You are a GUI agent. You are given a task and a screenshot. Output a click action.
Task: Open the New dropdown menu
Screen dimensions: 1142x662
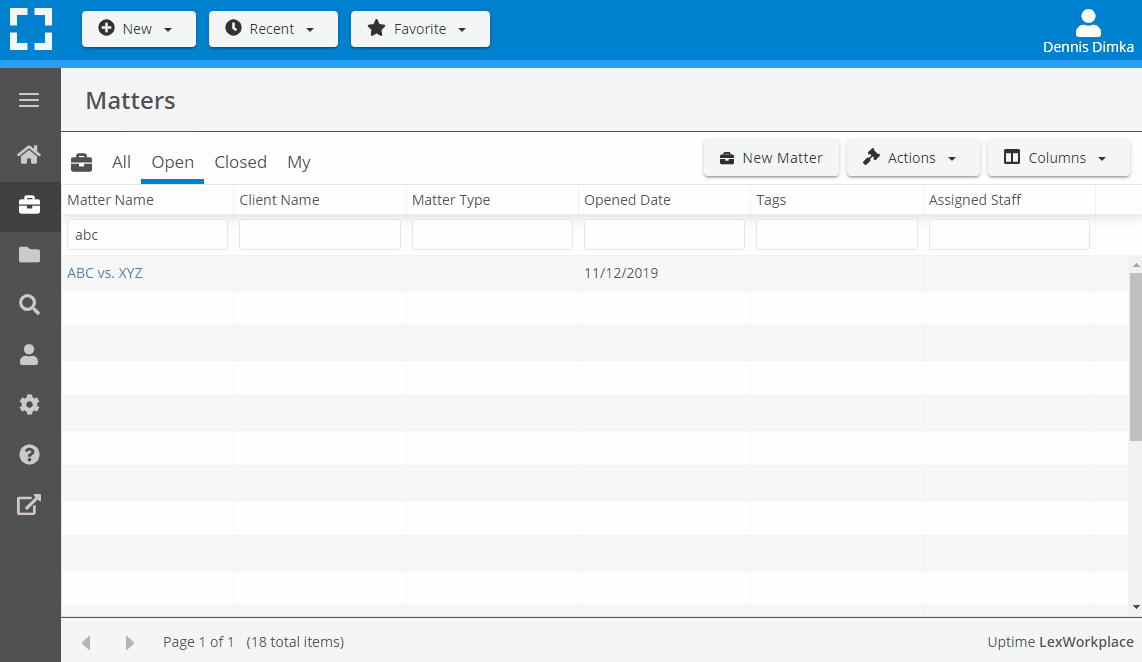[138, 29]
